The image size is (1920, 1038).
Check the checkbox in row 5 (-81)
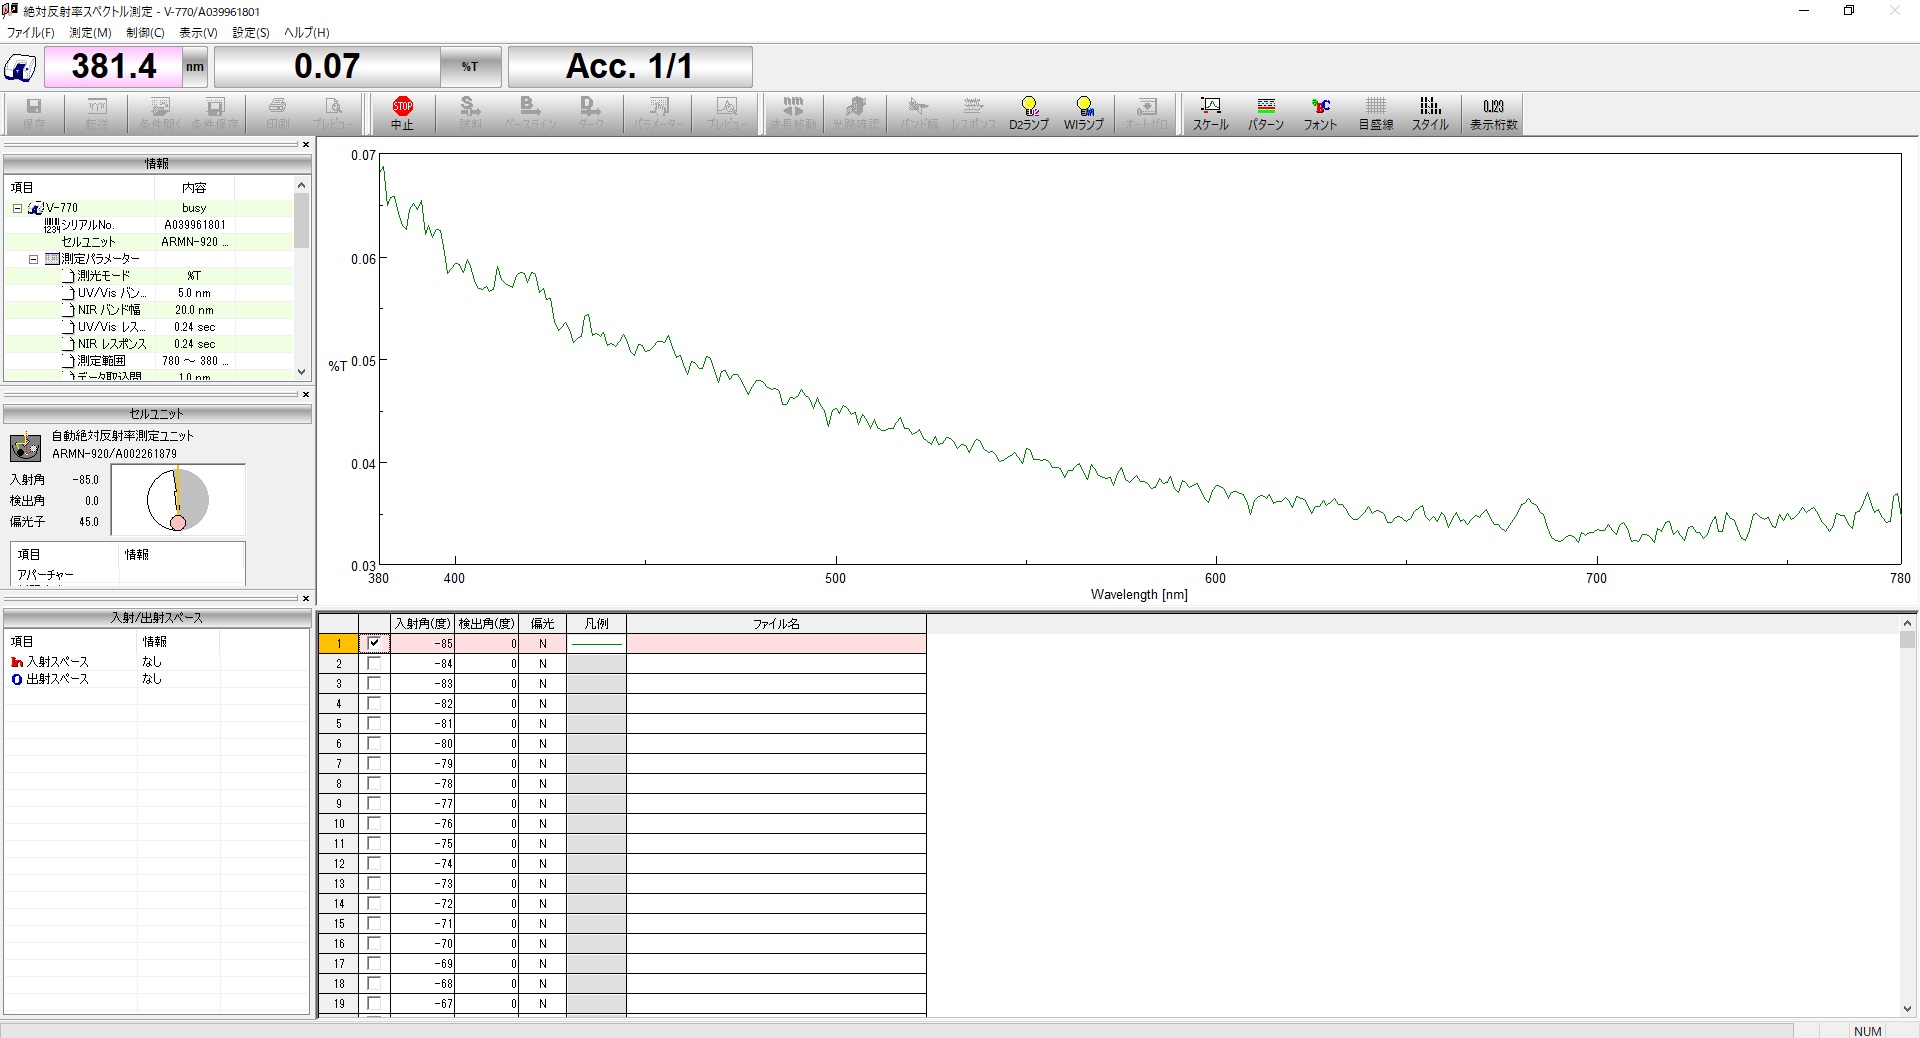(374, 723)
